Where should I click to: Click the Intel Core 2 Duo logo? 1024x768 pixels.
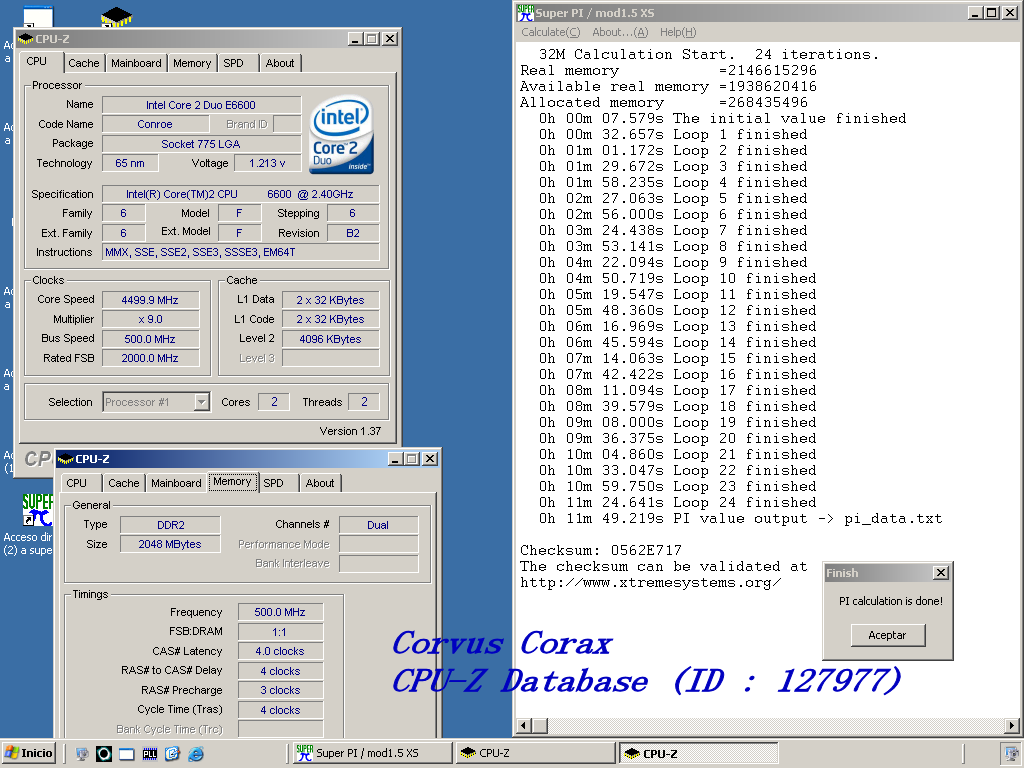(341, 135)
